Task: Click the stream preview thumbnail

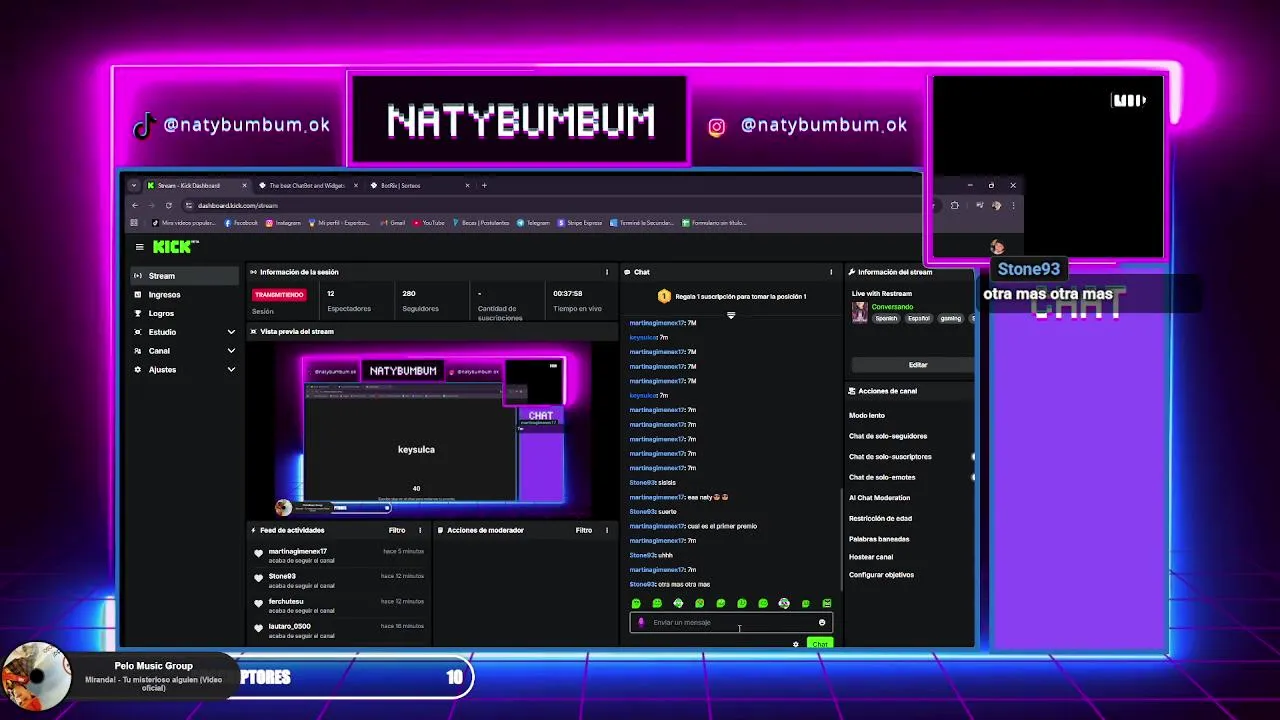Action: pos(433,428)
